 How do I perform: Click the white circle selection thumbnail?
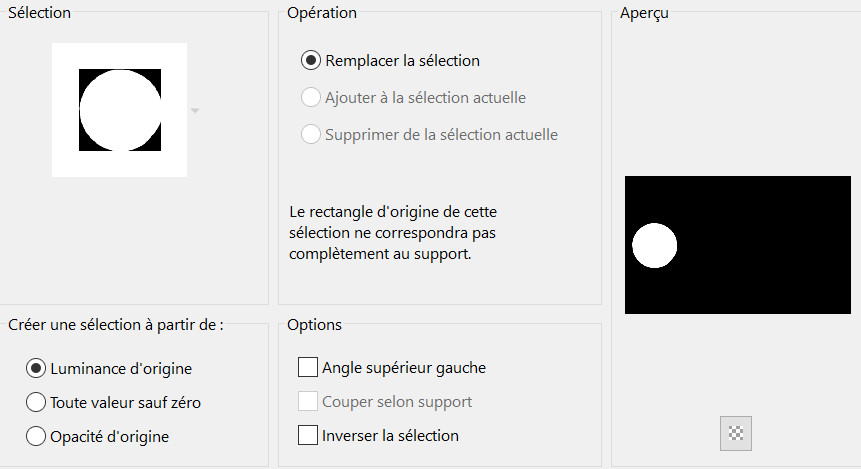pos(119,110)
